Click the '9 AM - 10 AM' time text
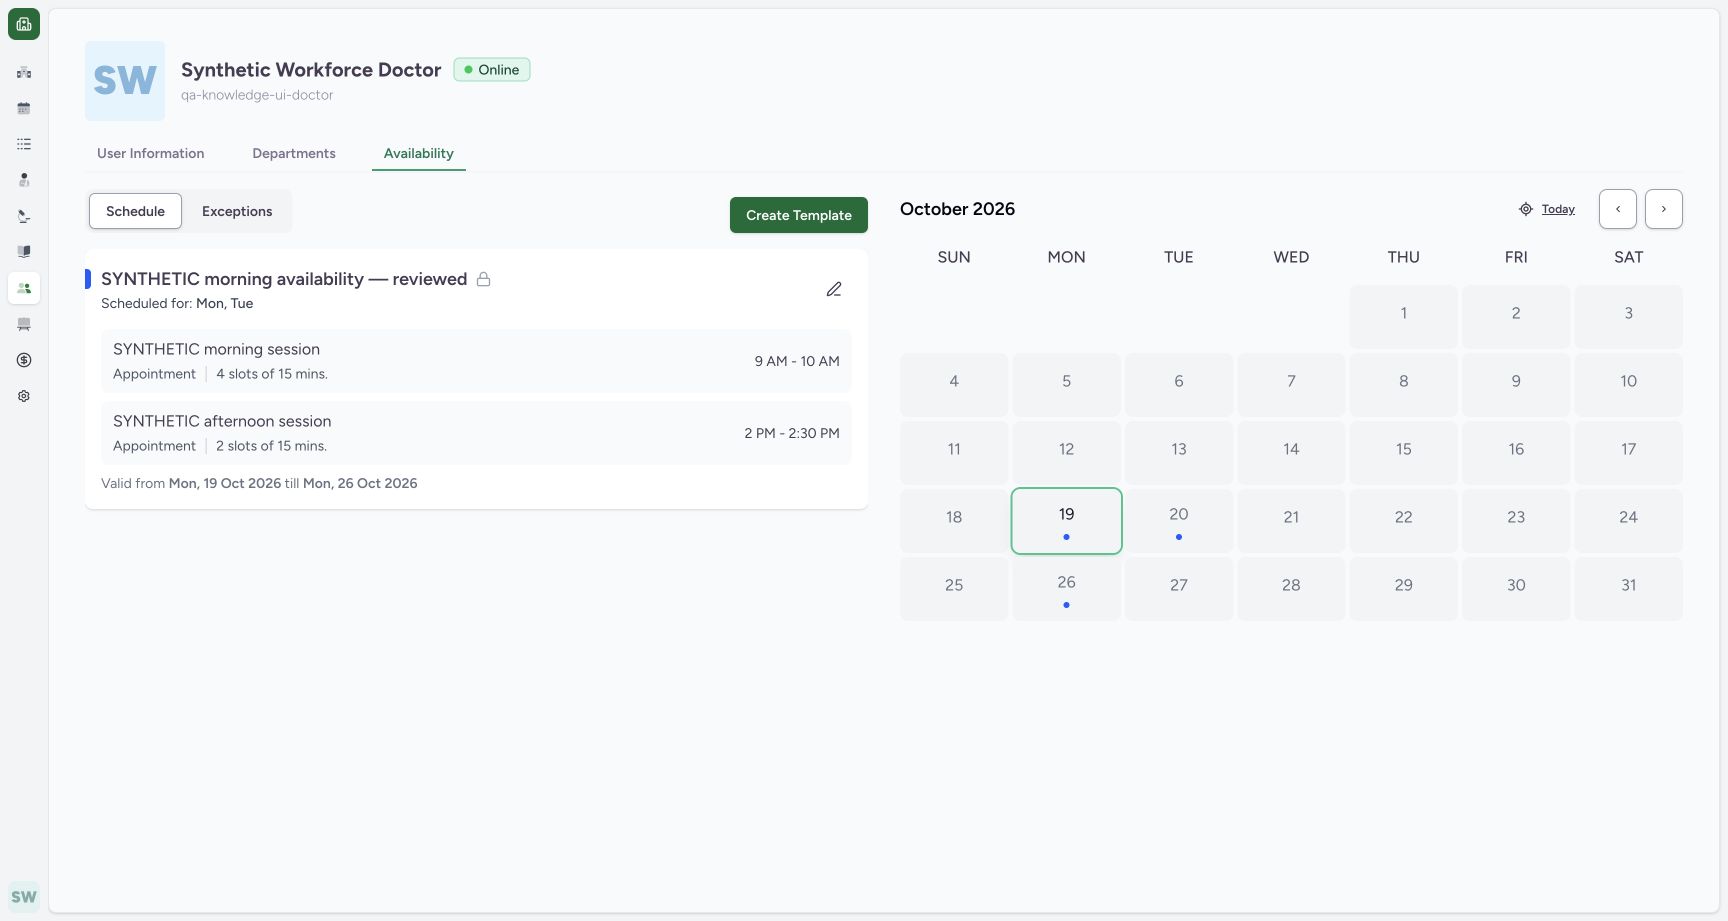The width and height of the screenshot is (1728, 921). click(797, 361)
